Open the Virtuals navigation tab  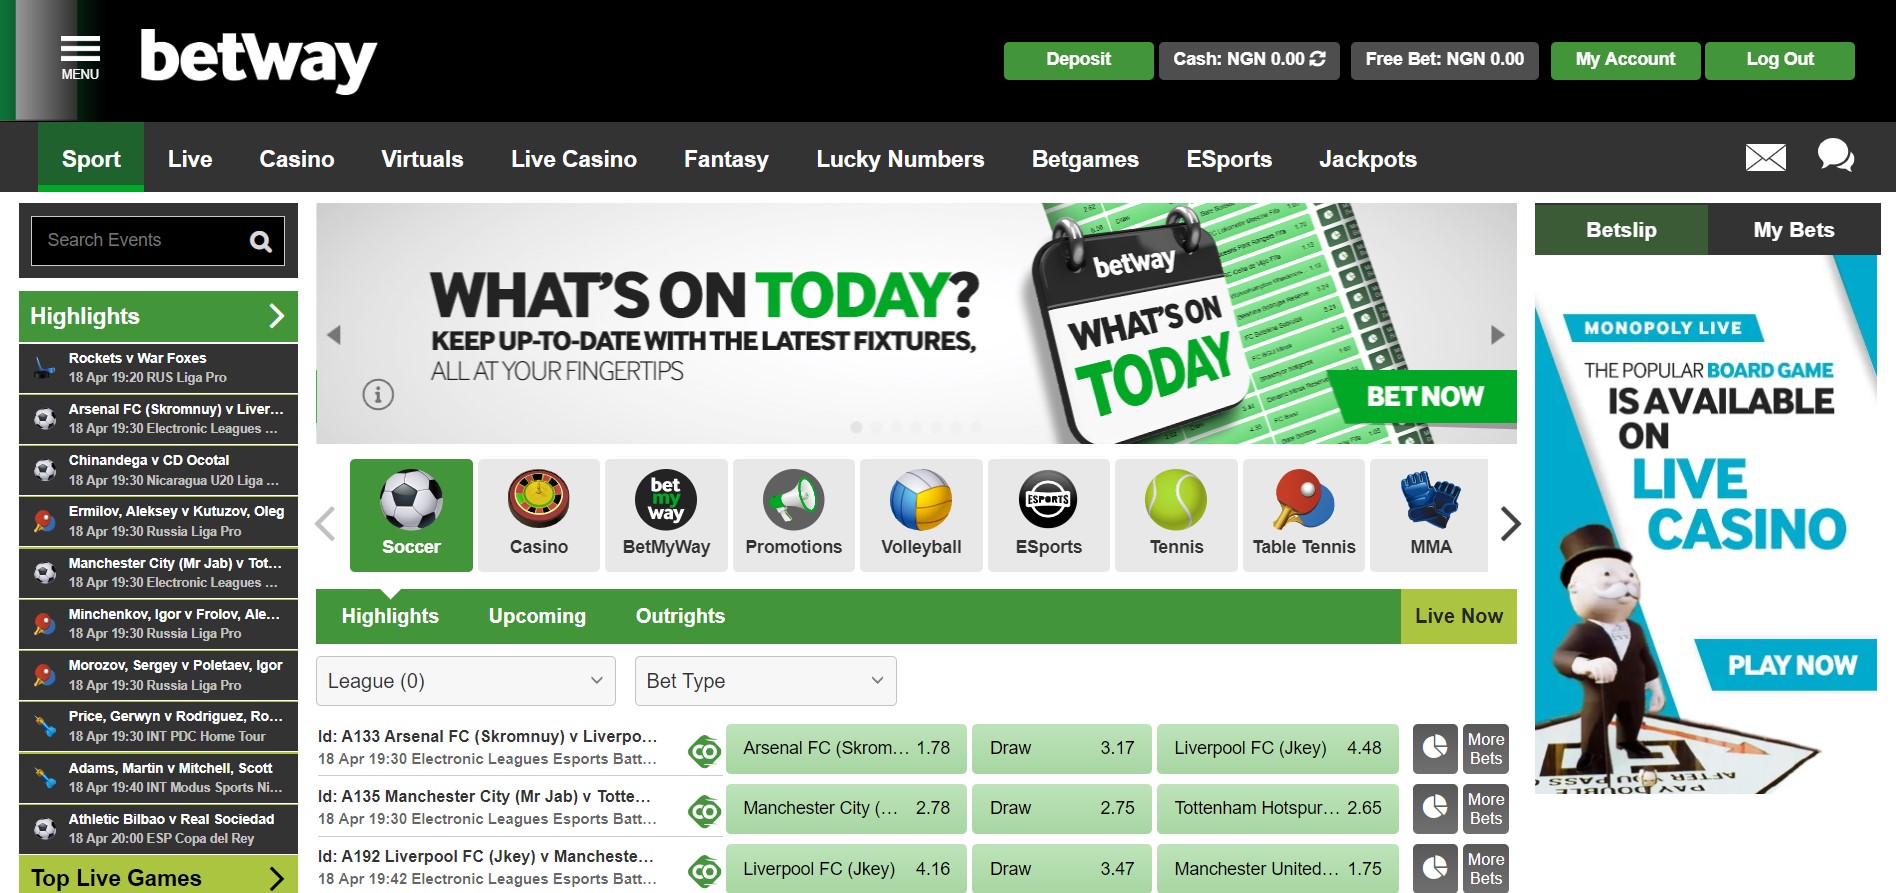click(x=422, y=158)
